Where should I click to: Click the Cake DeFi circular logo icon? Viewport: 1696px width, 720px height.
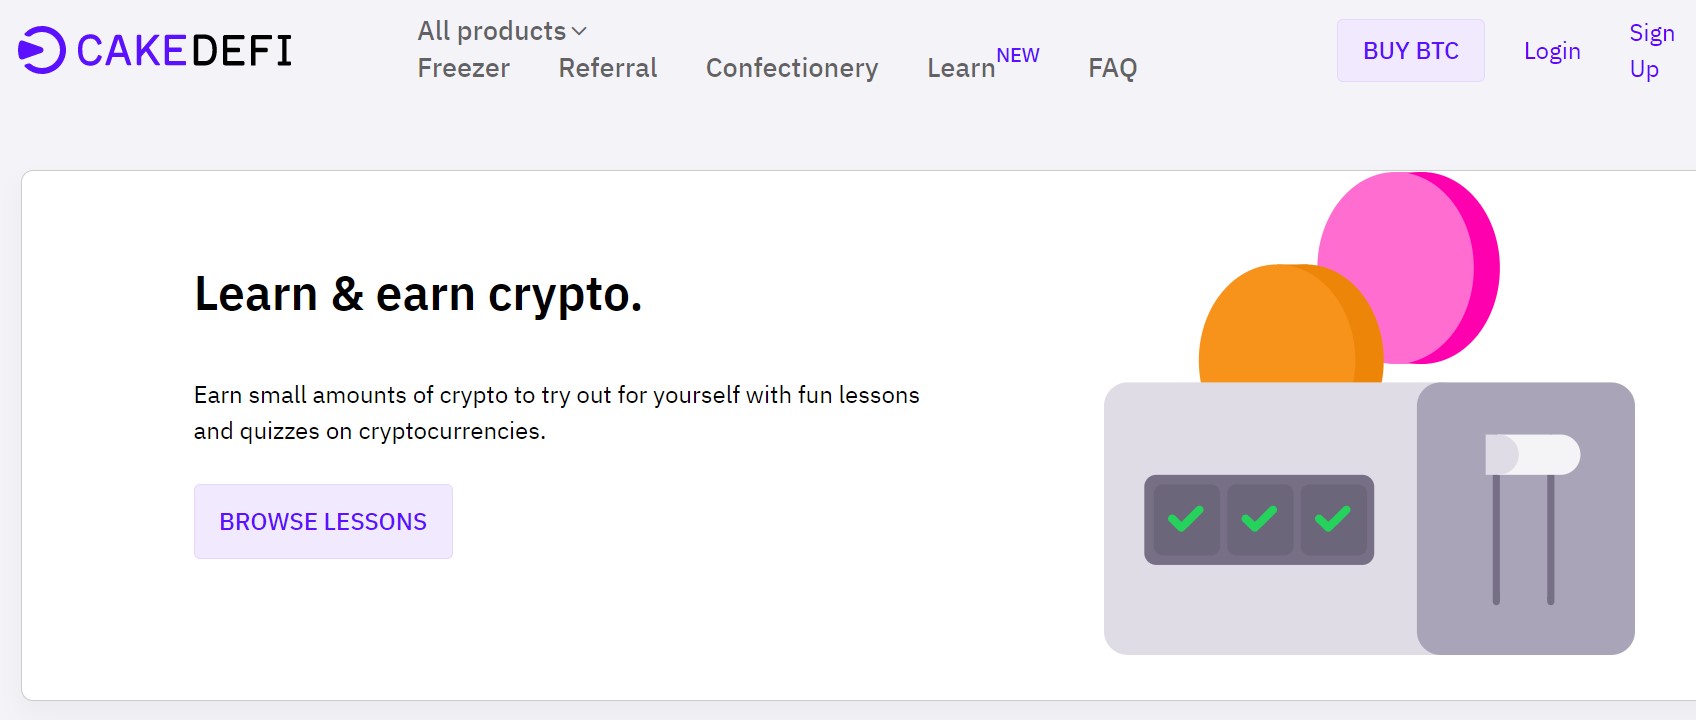(41, 50)
